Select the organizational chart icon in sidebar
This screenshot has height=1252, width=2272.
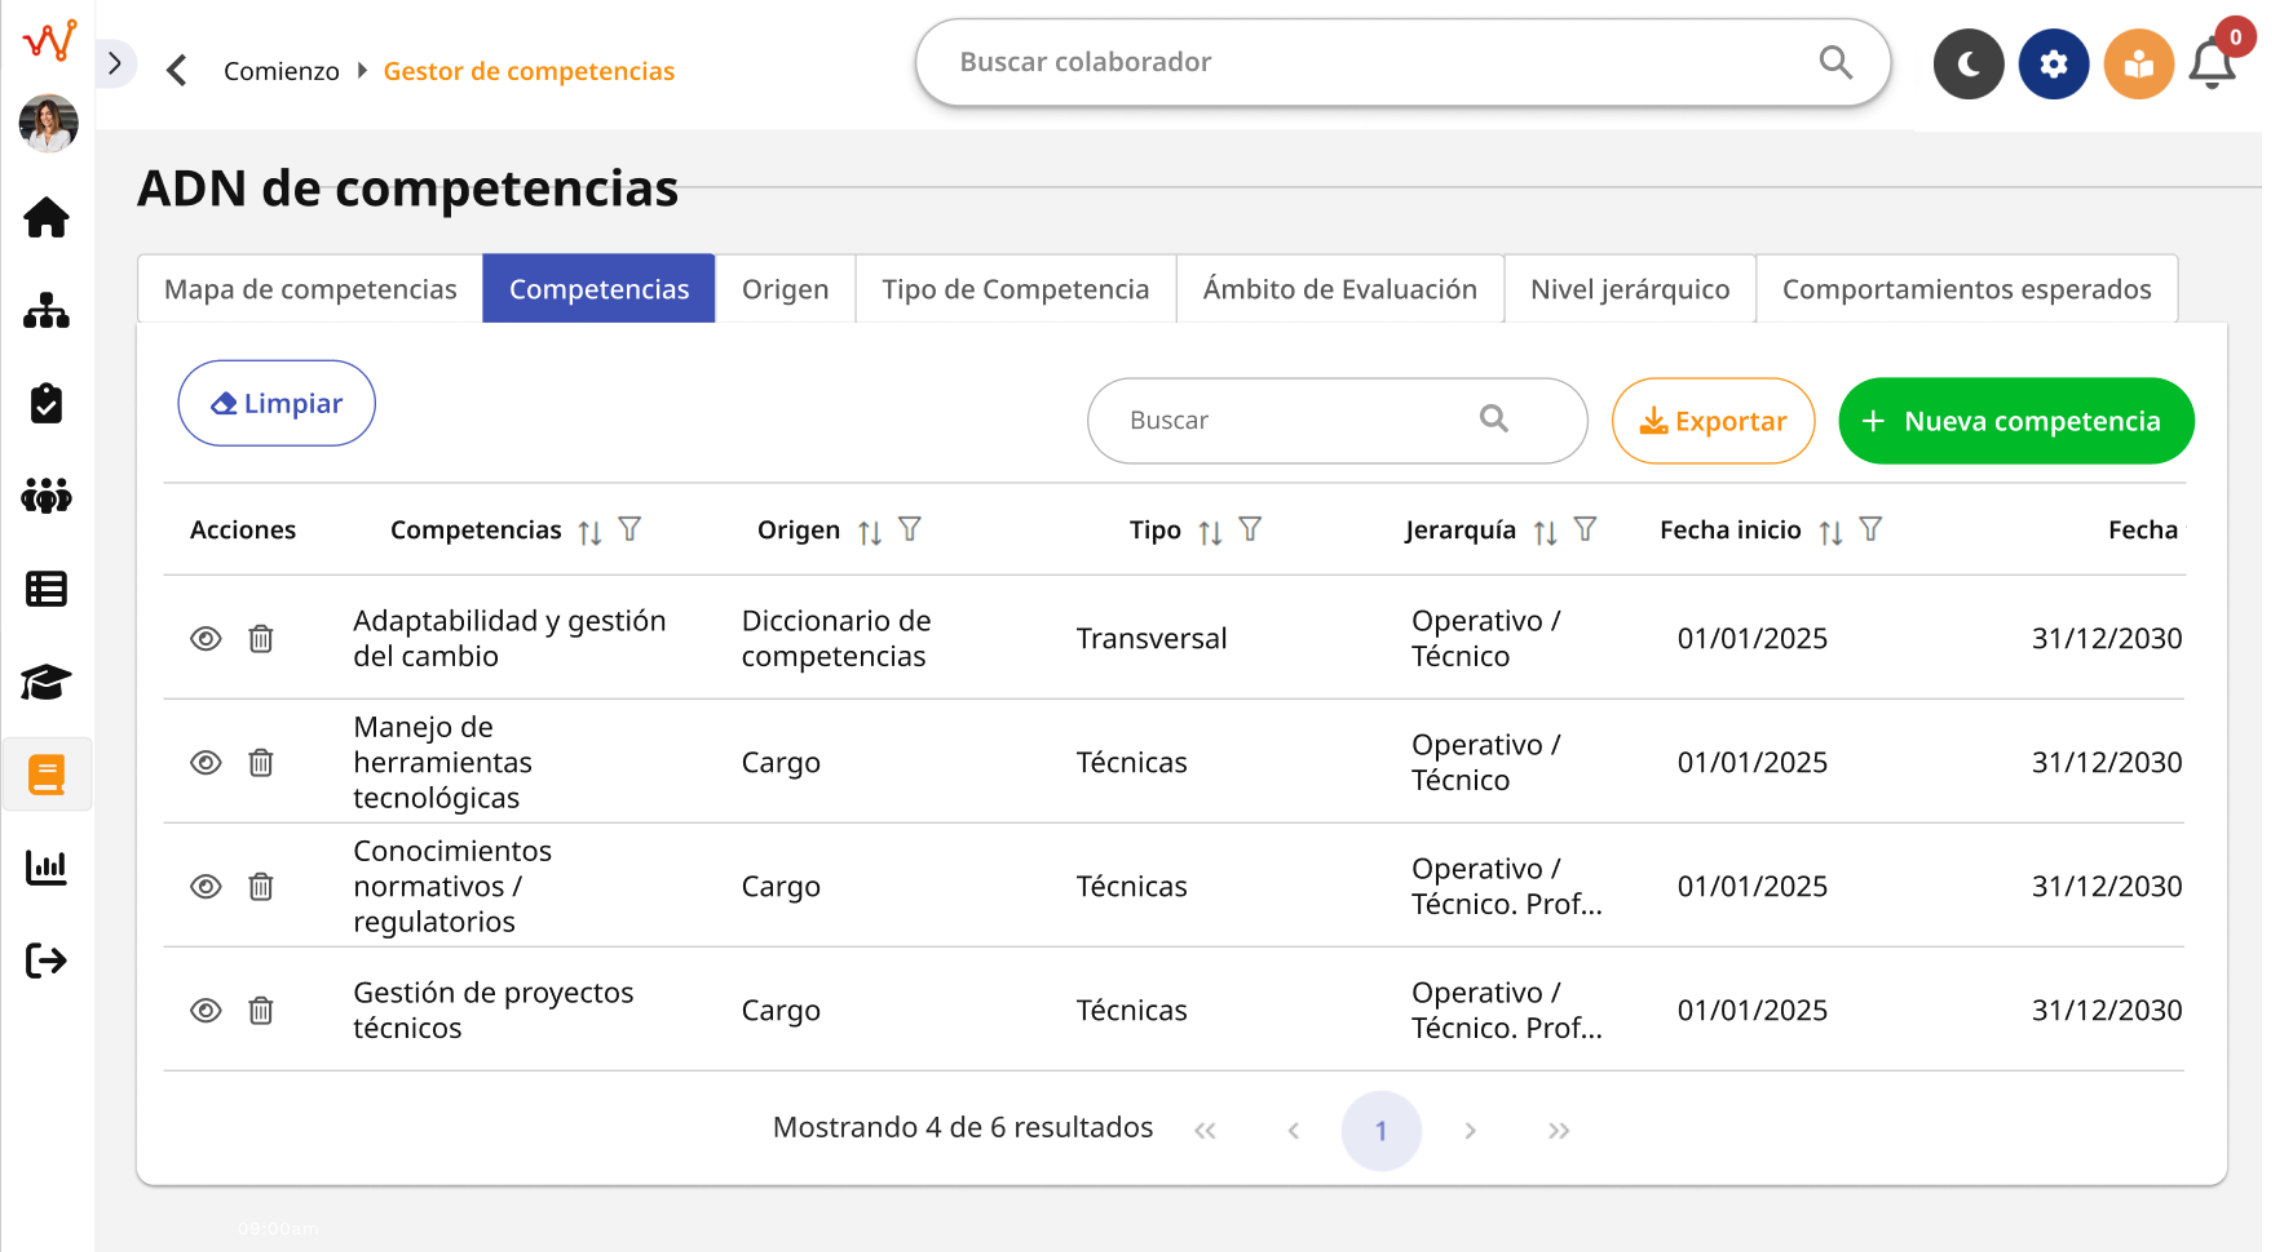point(46,310)
